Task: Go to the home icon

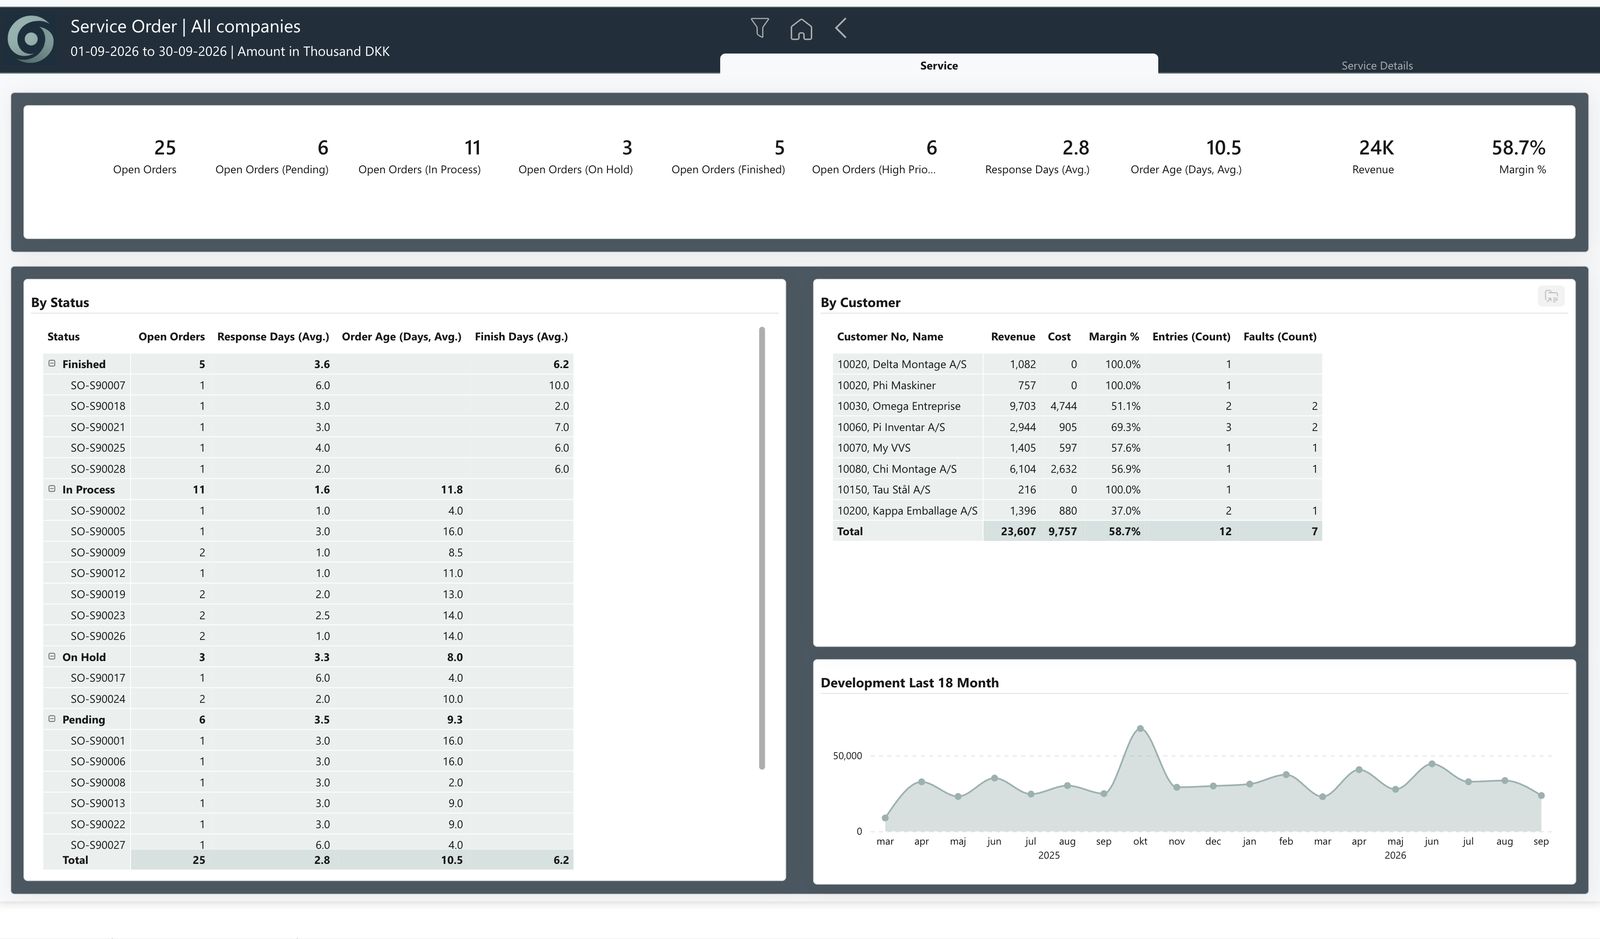Action: [801, 28]
